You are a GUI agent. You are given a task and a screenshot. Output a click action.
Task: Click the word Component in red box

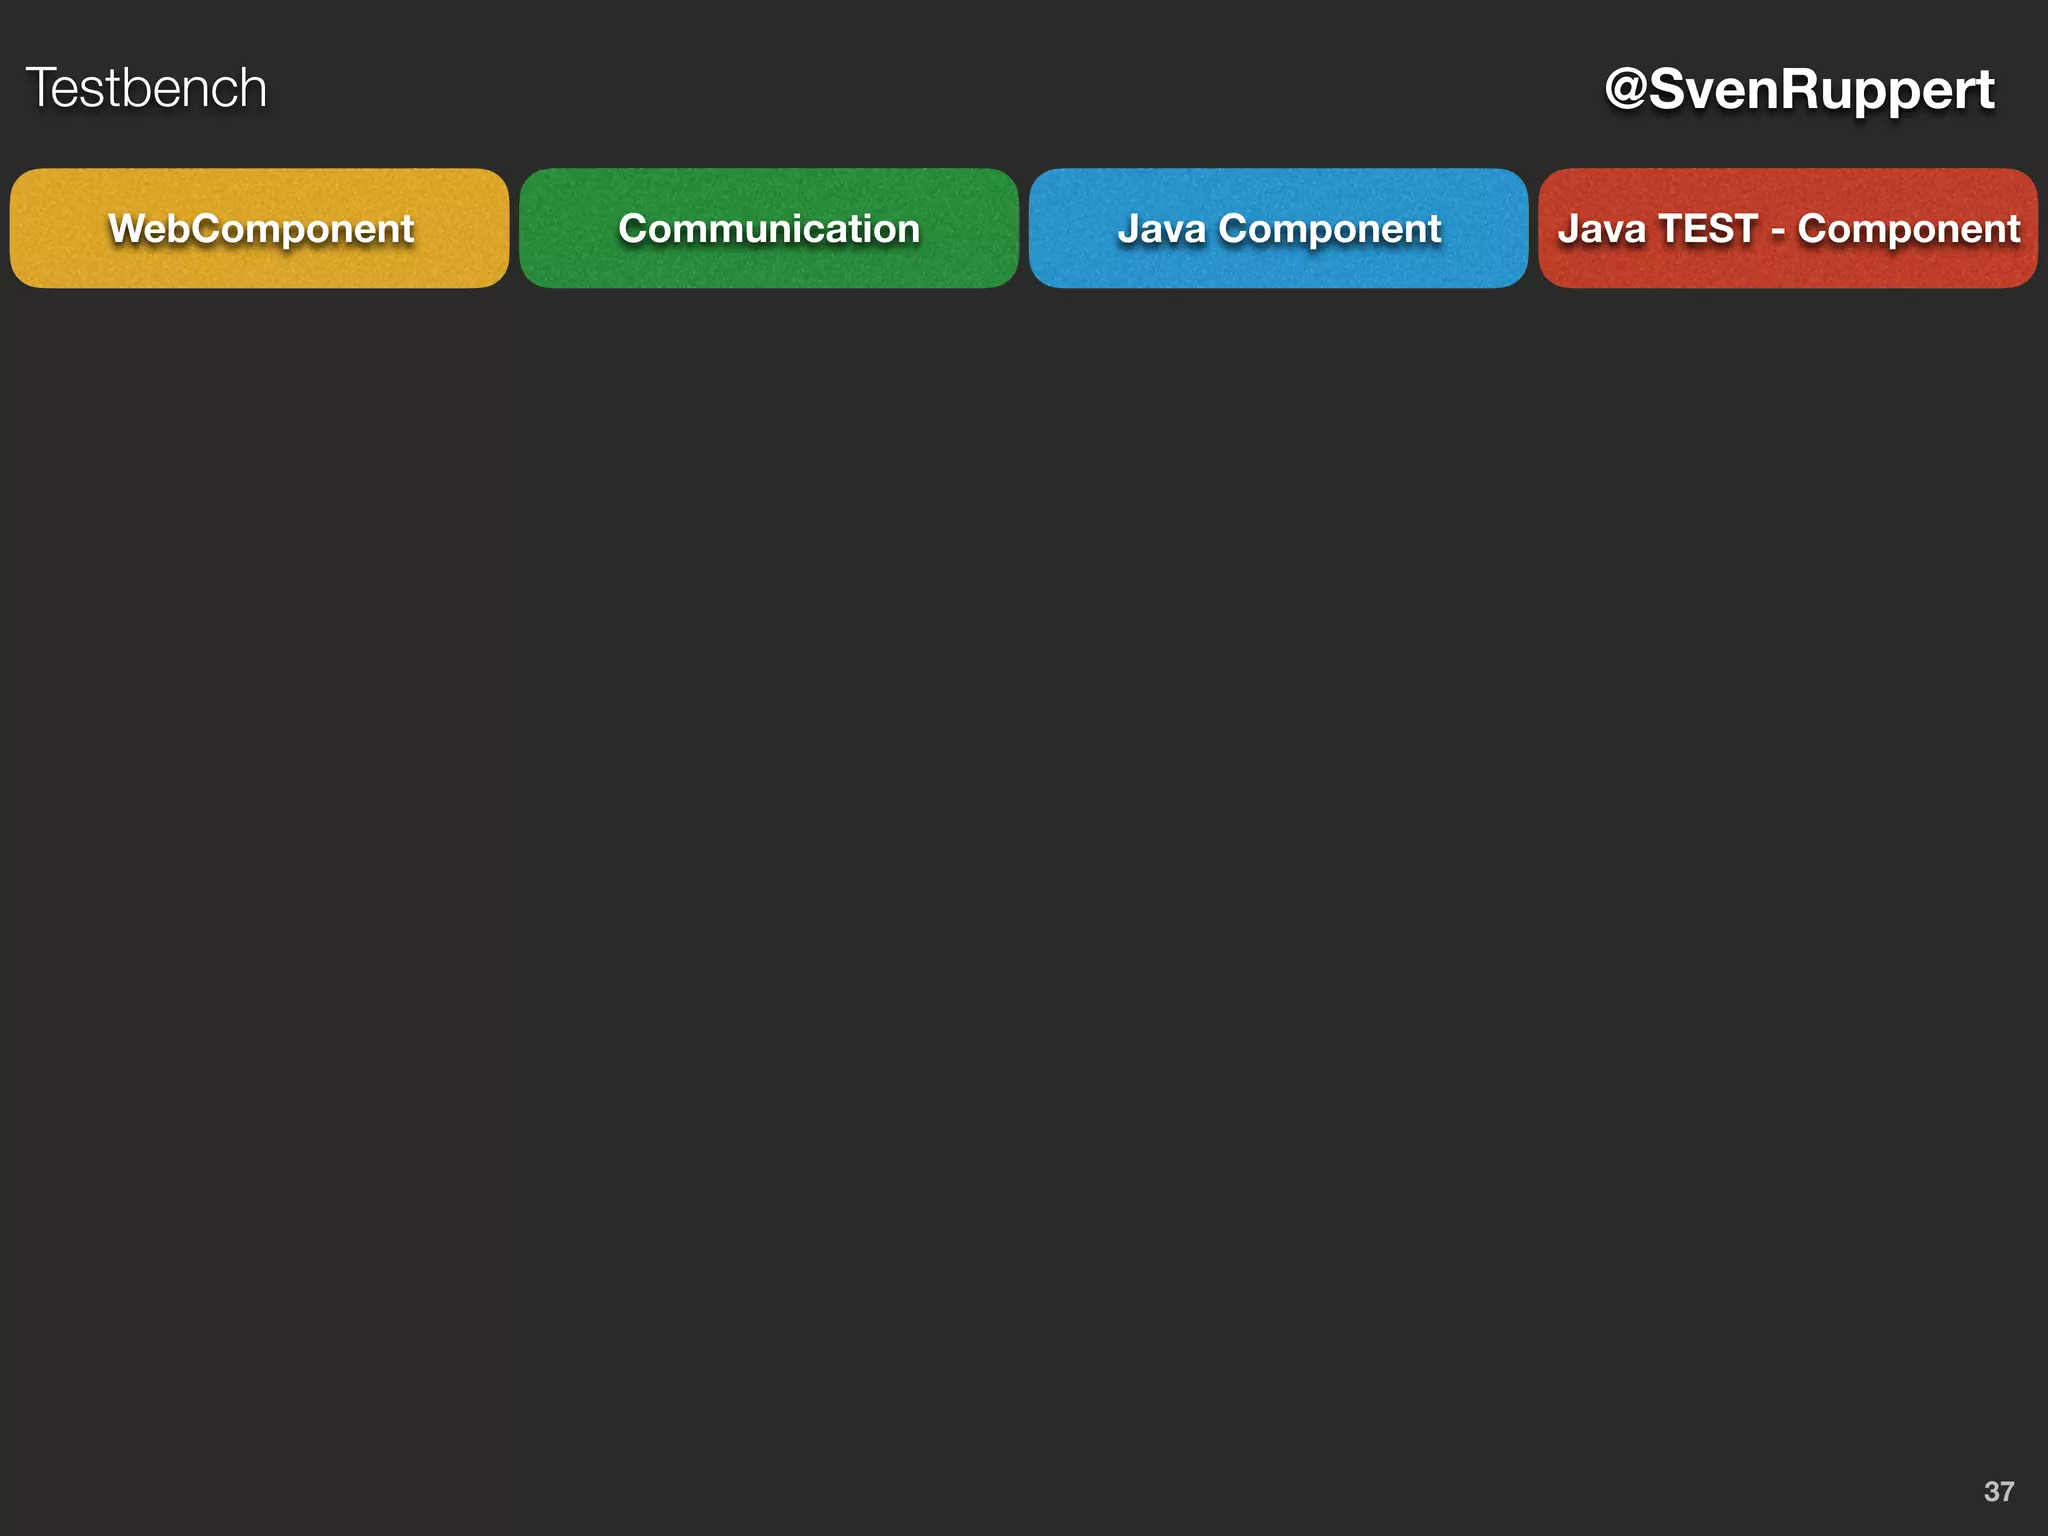[x=1908, y=229]
